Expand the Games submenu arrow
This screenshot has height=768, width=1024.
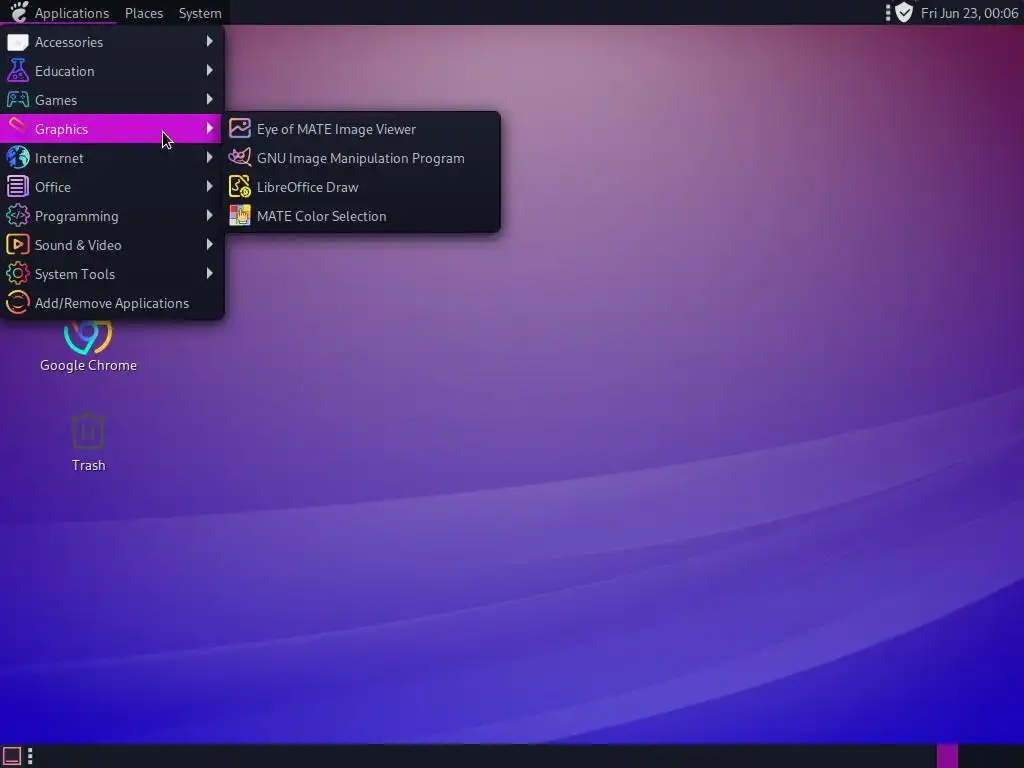tap(210, 99)
